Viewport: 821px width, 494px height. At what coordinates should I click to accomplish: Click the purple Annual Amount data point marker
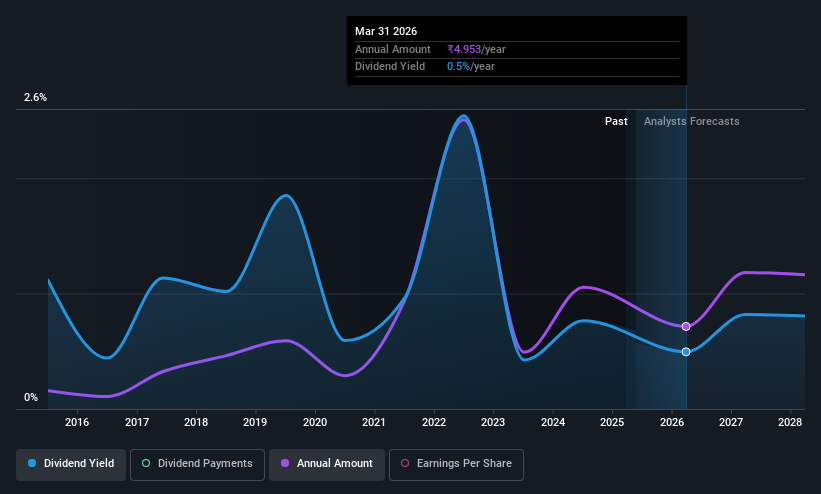tap(686, 326)
